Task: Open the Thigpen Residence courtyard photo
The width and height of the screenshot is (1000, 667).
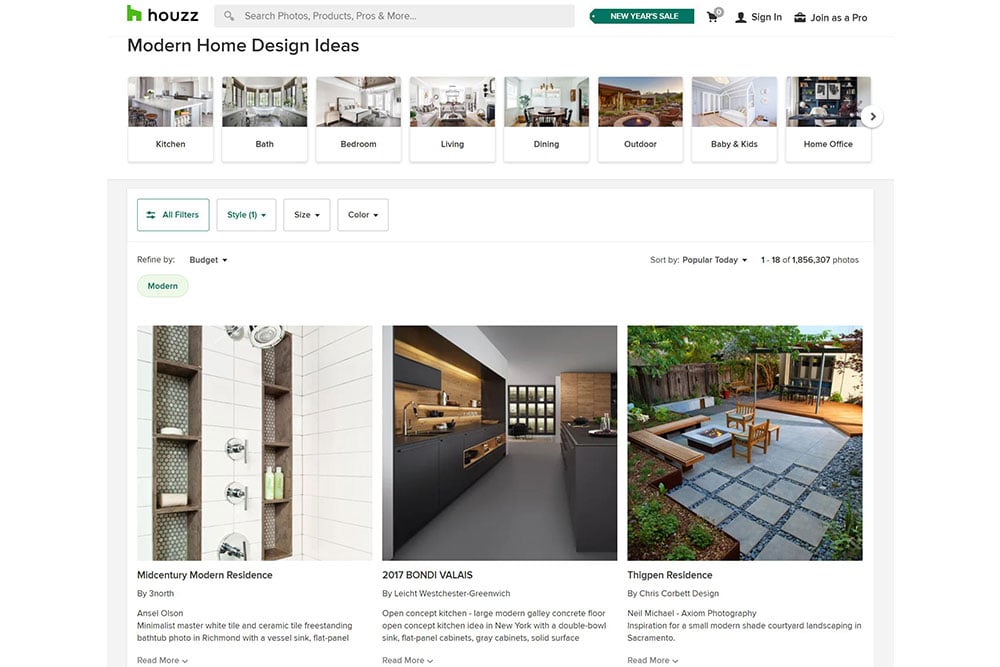Action: click(x=745, y=443)
